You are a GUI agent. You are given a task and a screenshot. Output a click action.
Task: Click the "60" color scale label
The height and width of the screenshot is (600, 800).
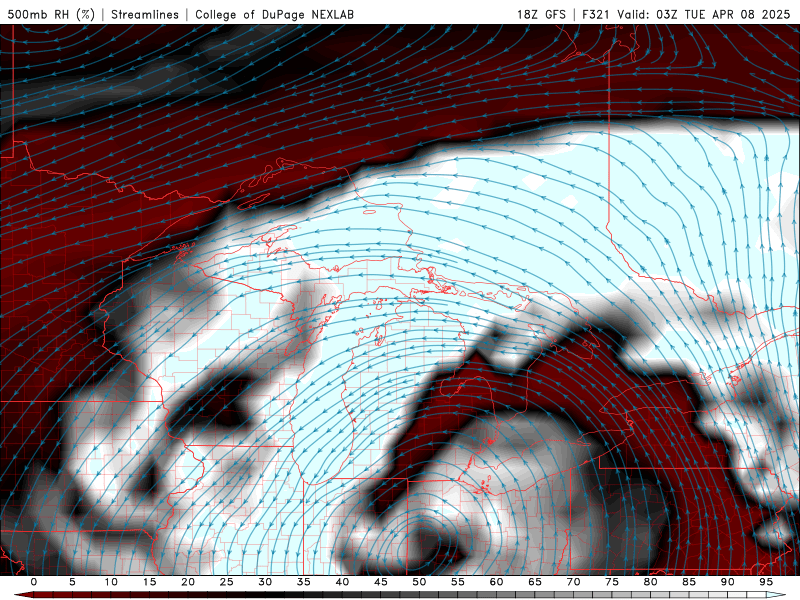(496, 582)
